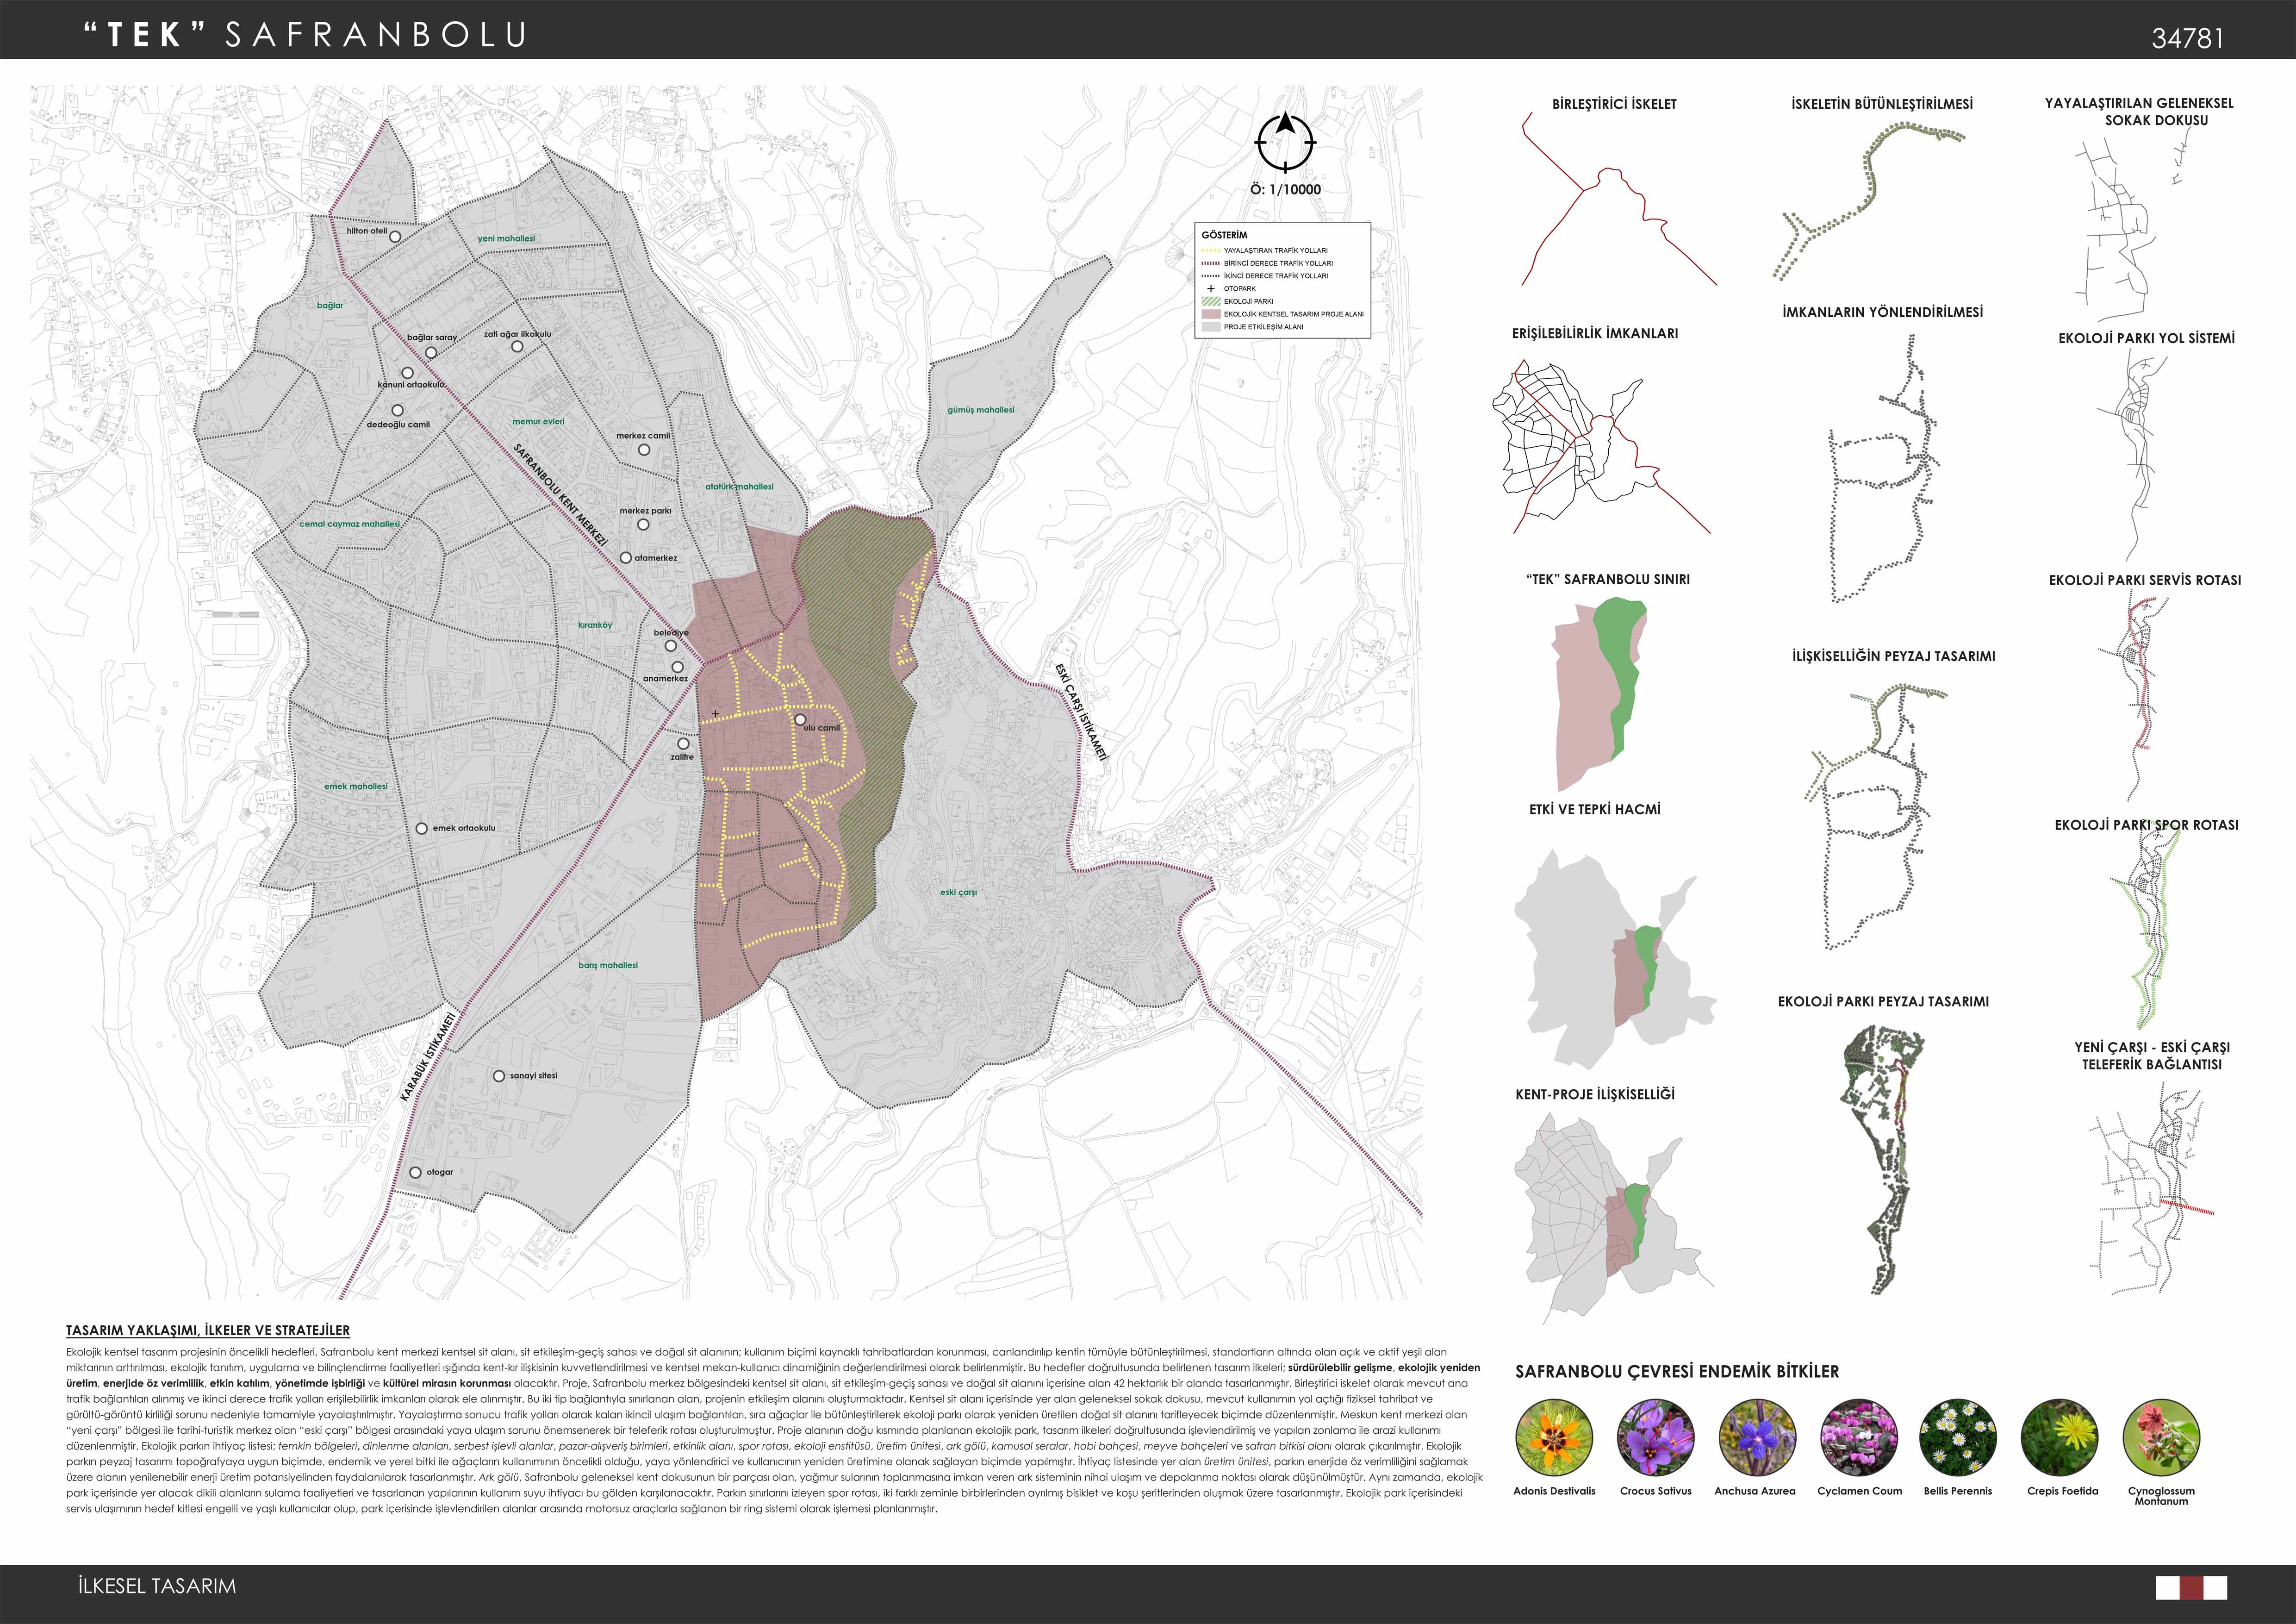Click the Cyclamen Coum flower photo
The image size is (2296, 1624).
[x=1859, y=1438]
